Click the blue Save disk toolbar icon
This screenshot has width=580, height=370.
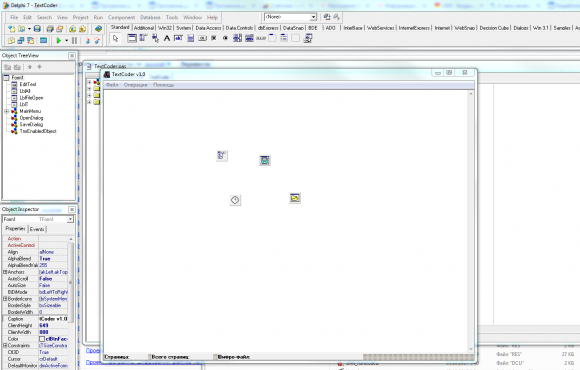[37, 28]
